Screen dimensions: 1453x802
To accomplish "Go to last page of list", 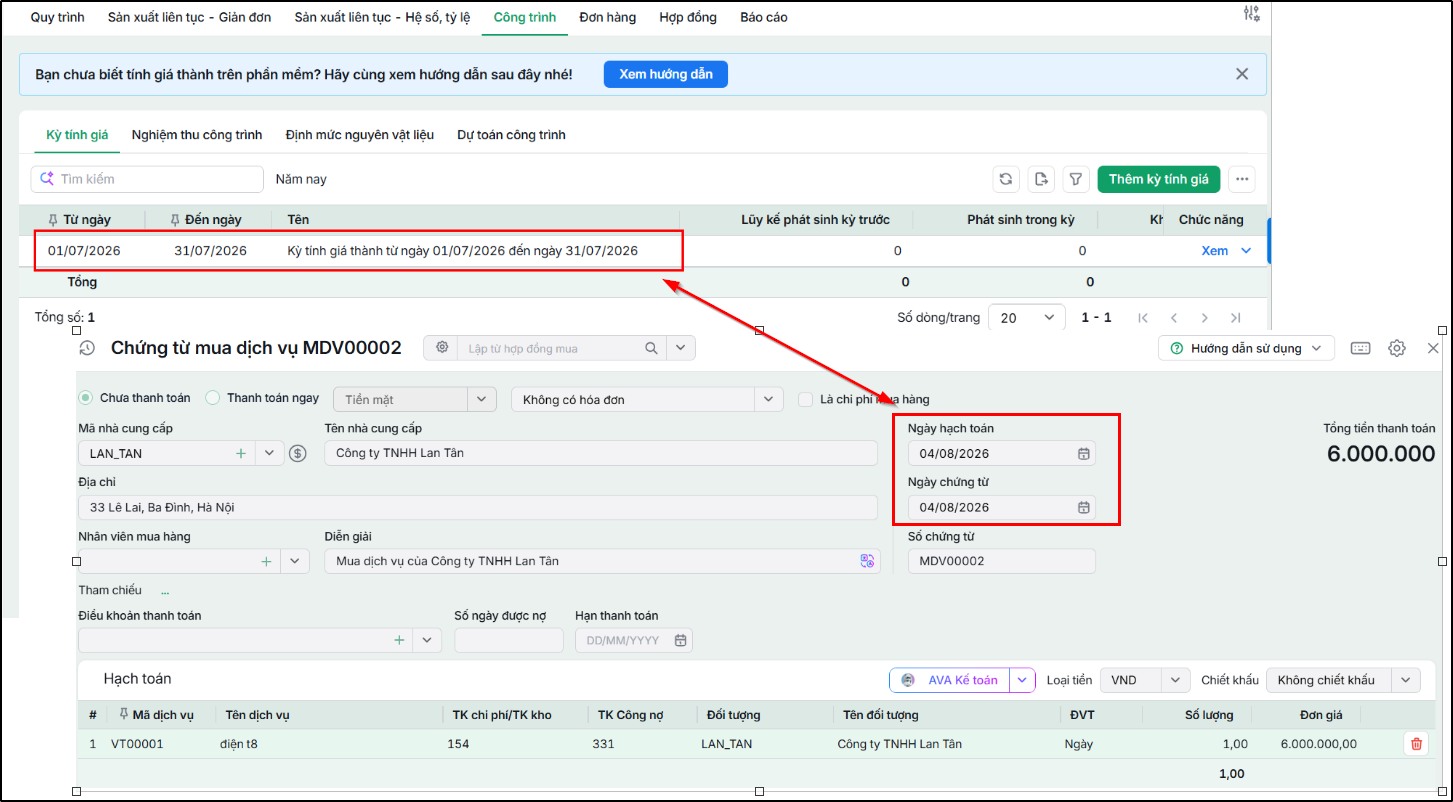I will [1236, 318].
